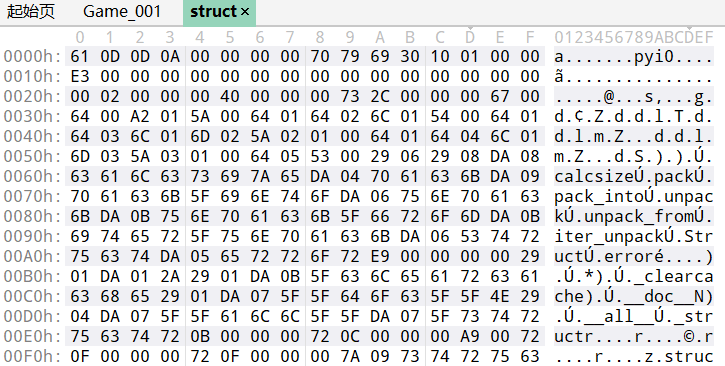Screen dimensions: 725x366
Task: Close the struct tab
Action: (x=245, y=12)
